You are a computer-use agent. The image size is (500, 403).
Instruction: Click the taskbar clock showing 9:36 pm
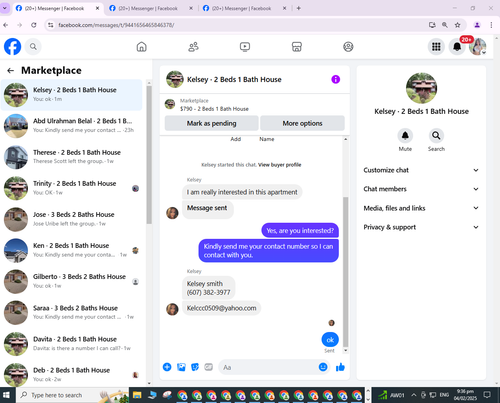(x=465, y=395)
